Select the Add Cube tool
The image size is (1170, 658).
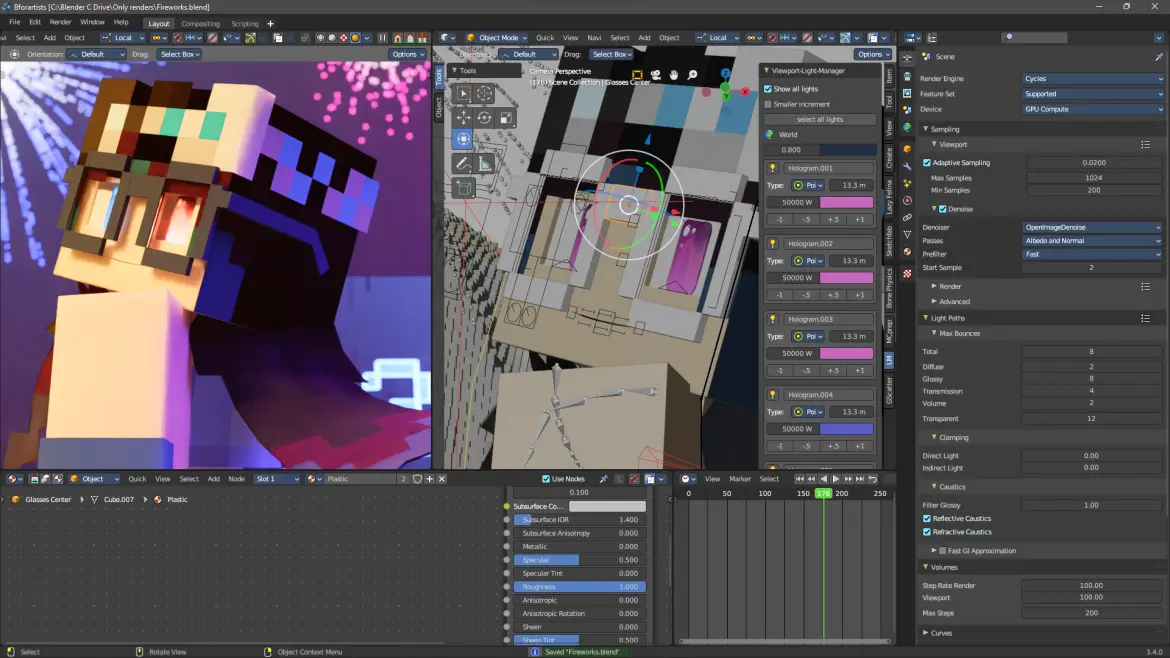pyautogui.click(x=464, y=187)
